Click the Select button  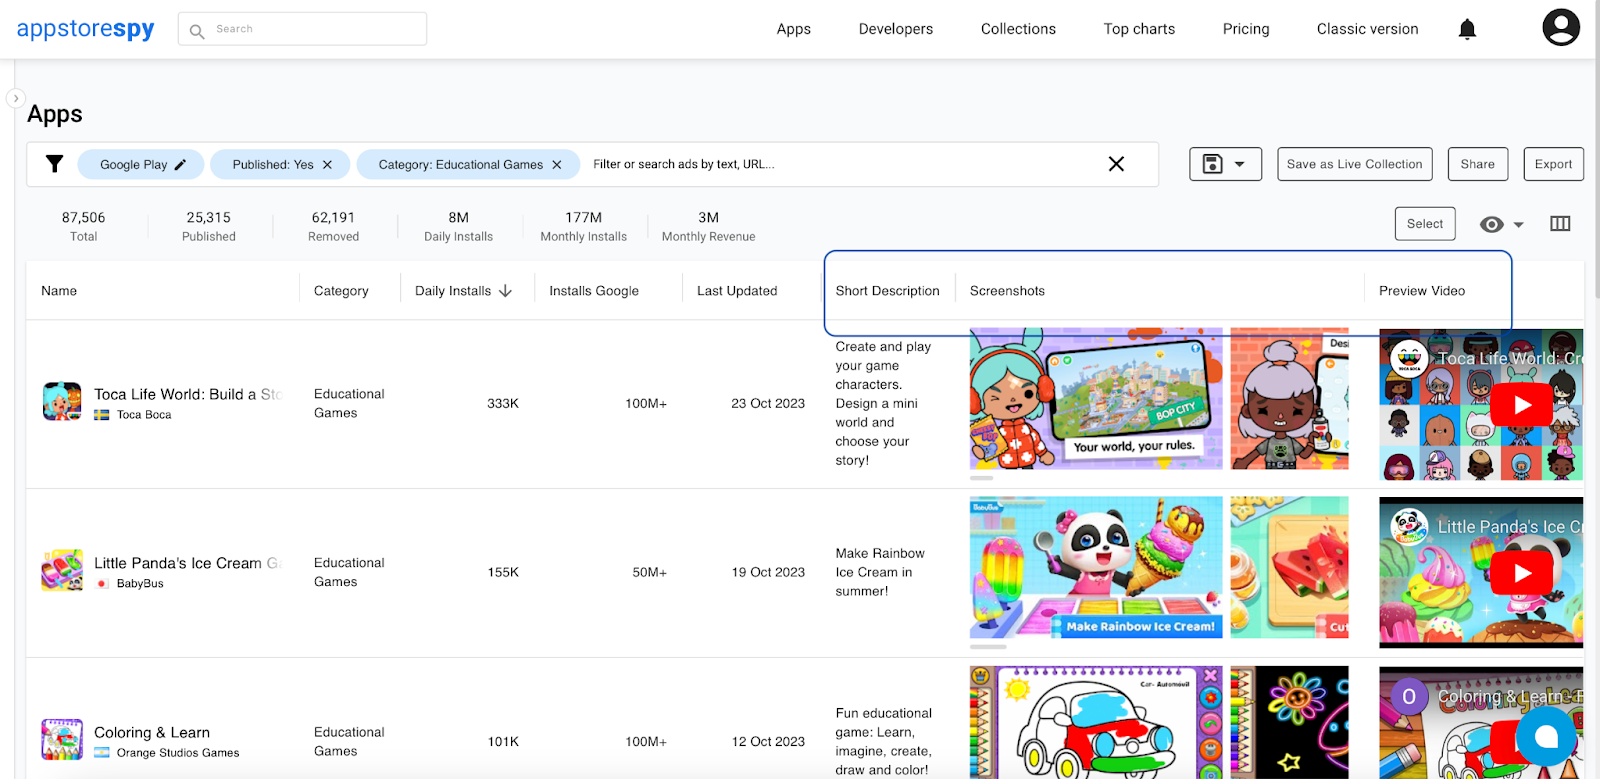click(x=1425, y=224)
